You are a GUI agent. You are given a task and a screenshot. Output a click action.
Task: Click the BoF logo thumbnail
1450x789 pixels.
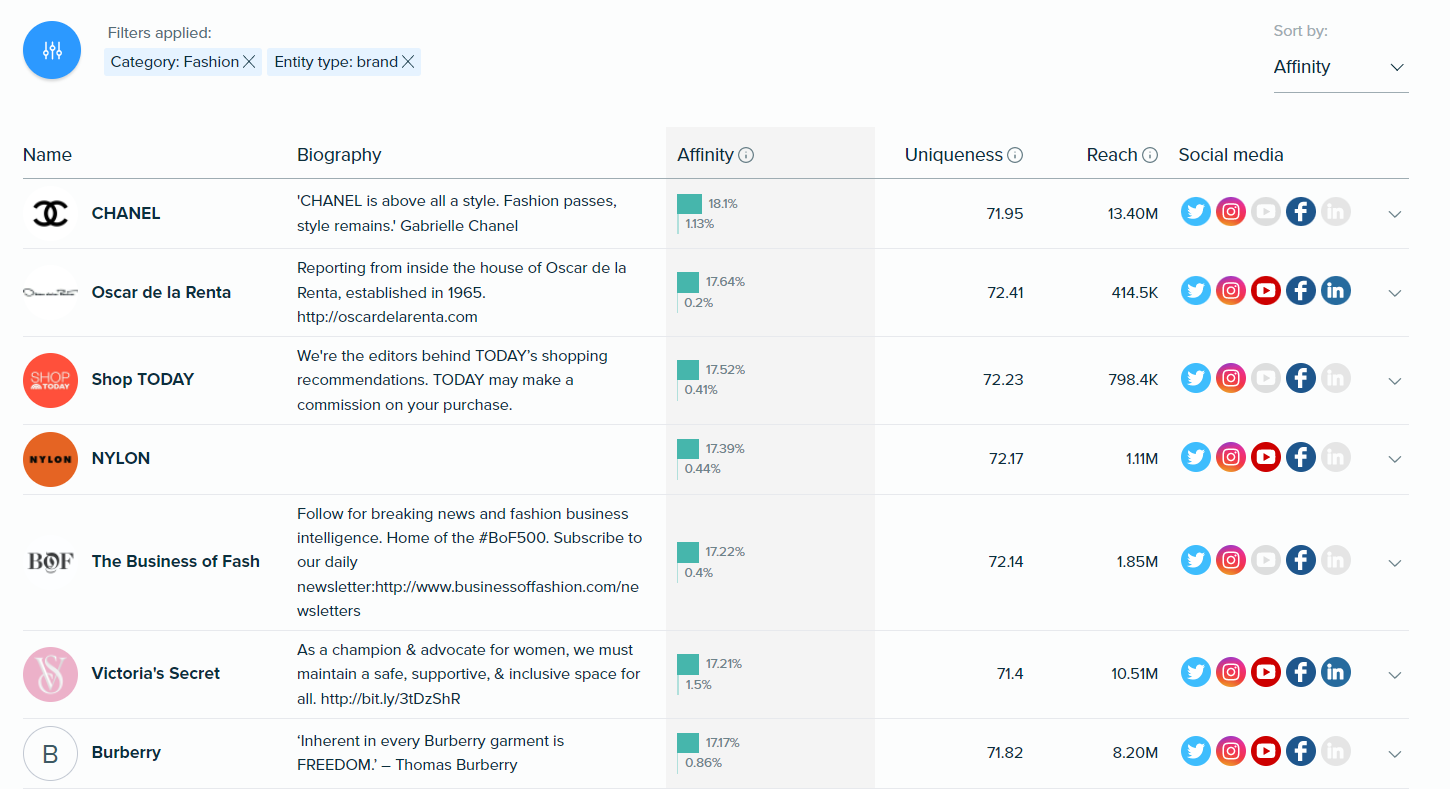tap(50, 562)
